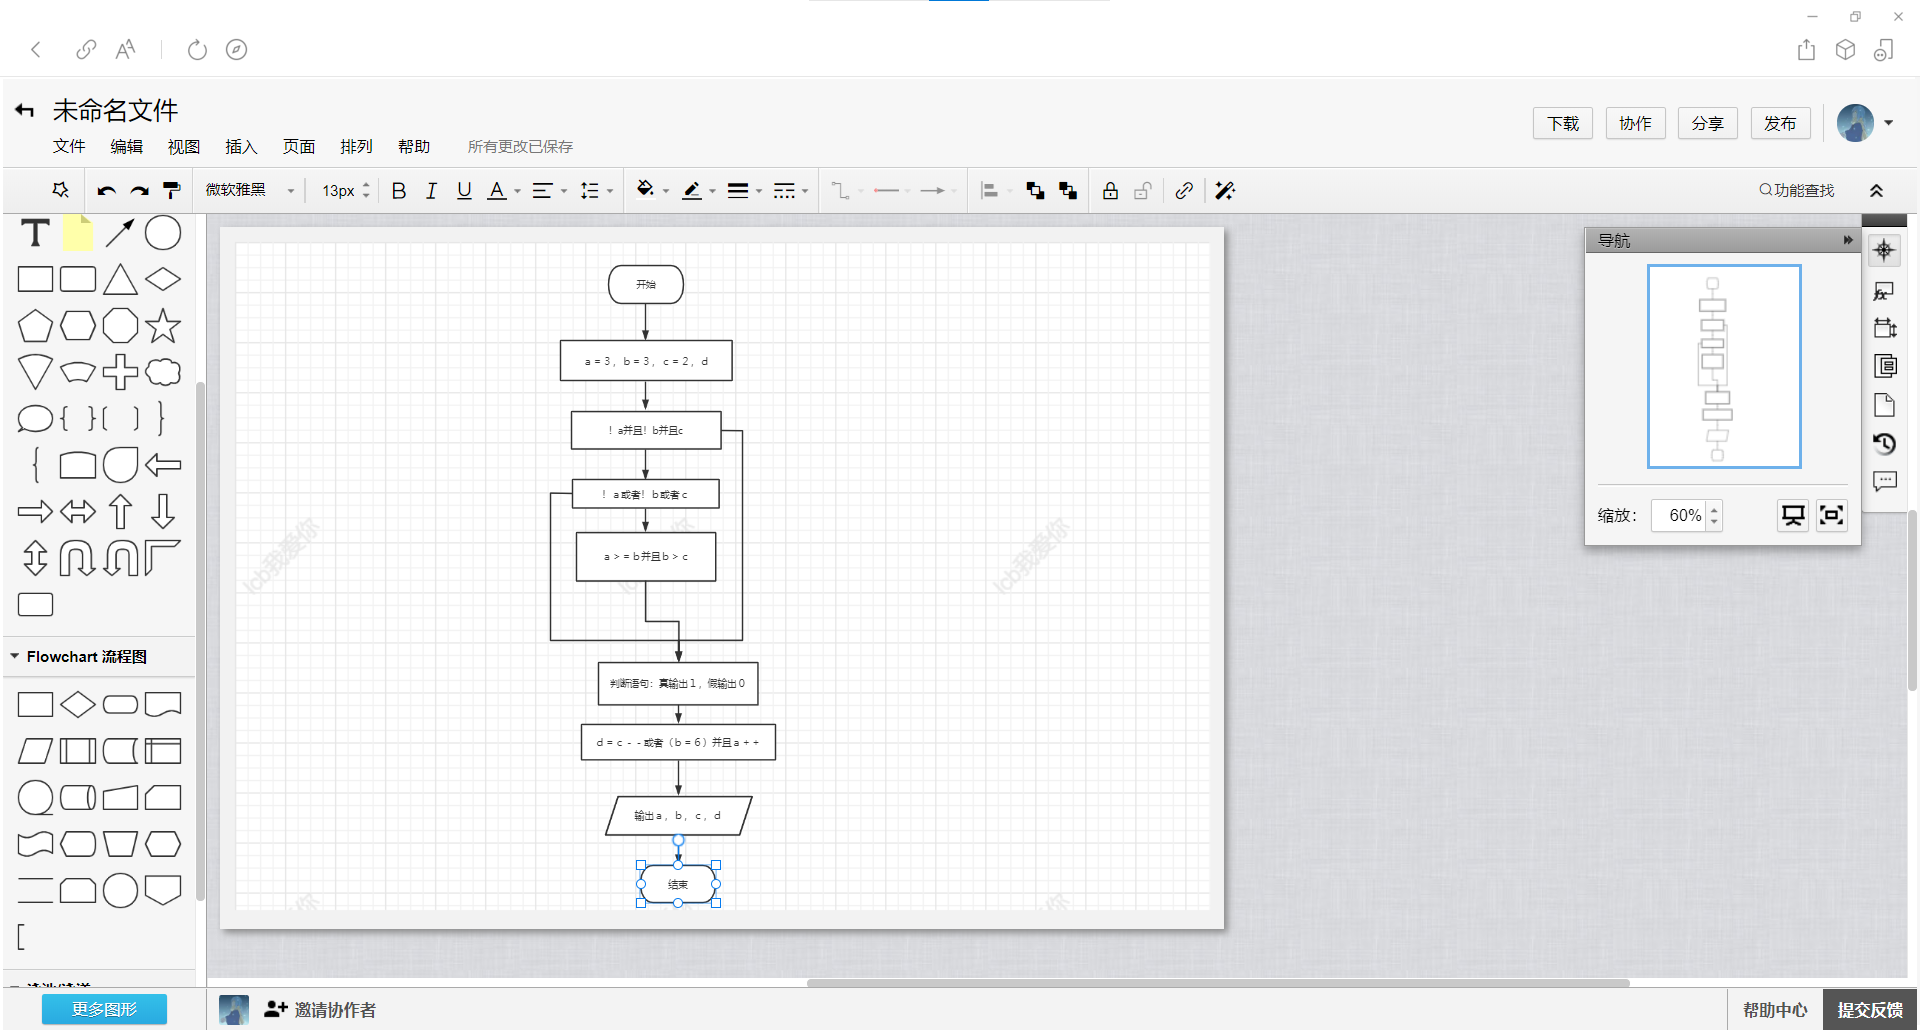Select the flowchart parallelogram data shape
The height and width of the screenshot is (1030, 1920).
(35, 751)
